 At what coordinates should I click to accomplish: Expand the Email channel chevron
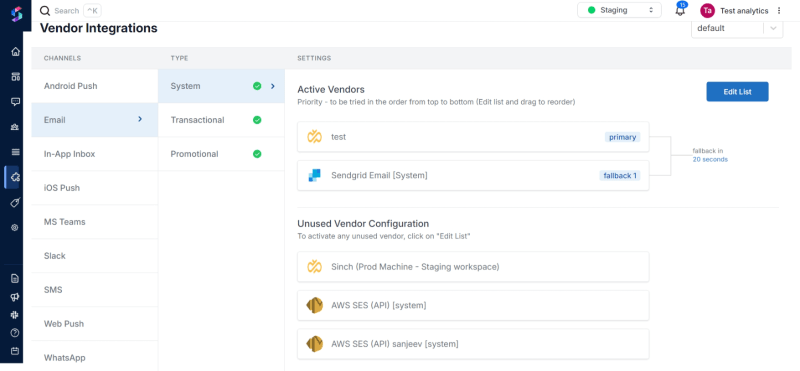point(140,119)
